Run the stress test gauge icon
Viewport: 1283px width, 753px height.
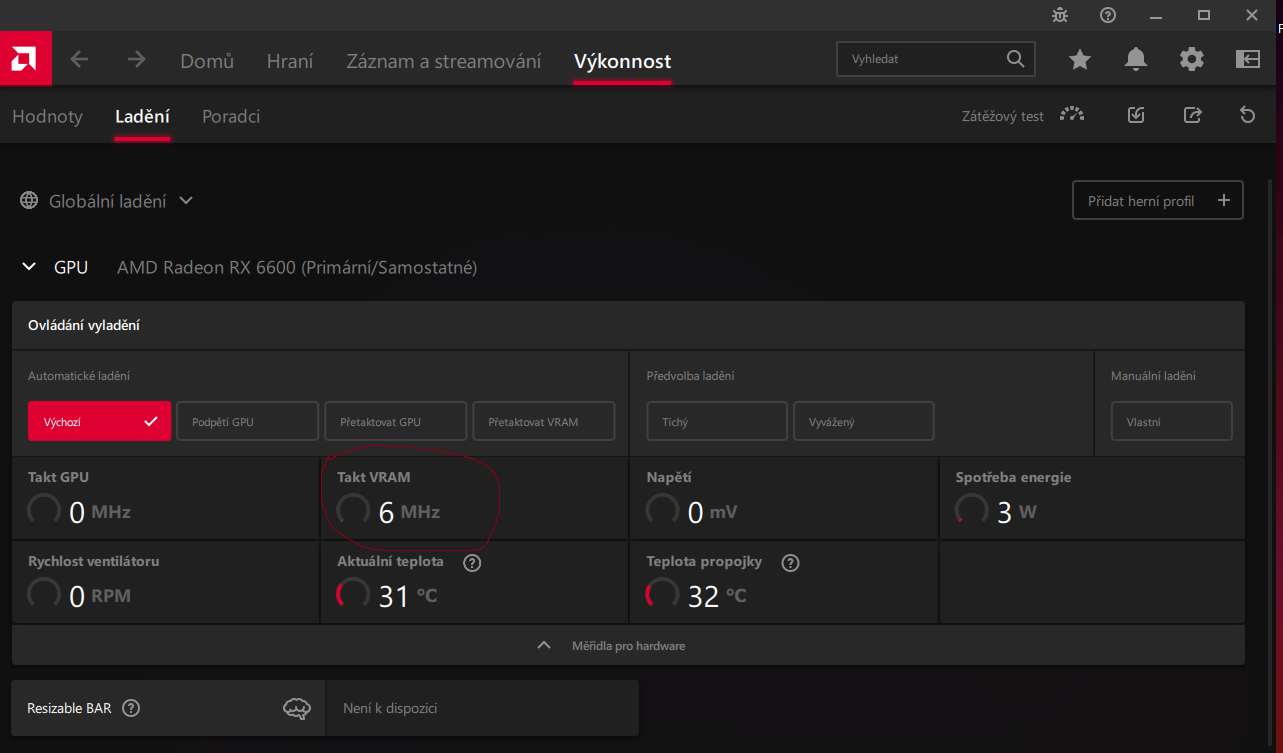1072,115
